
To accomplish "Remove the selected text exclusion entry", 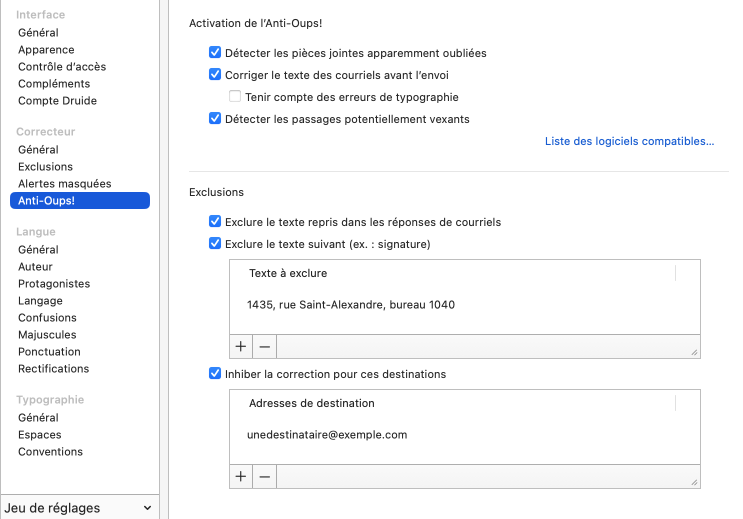I will pos(264,347).
